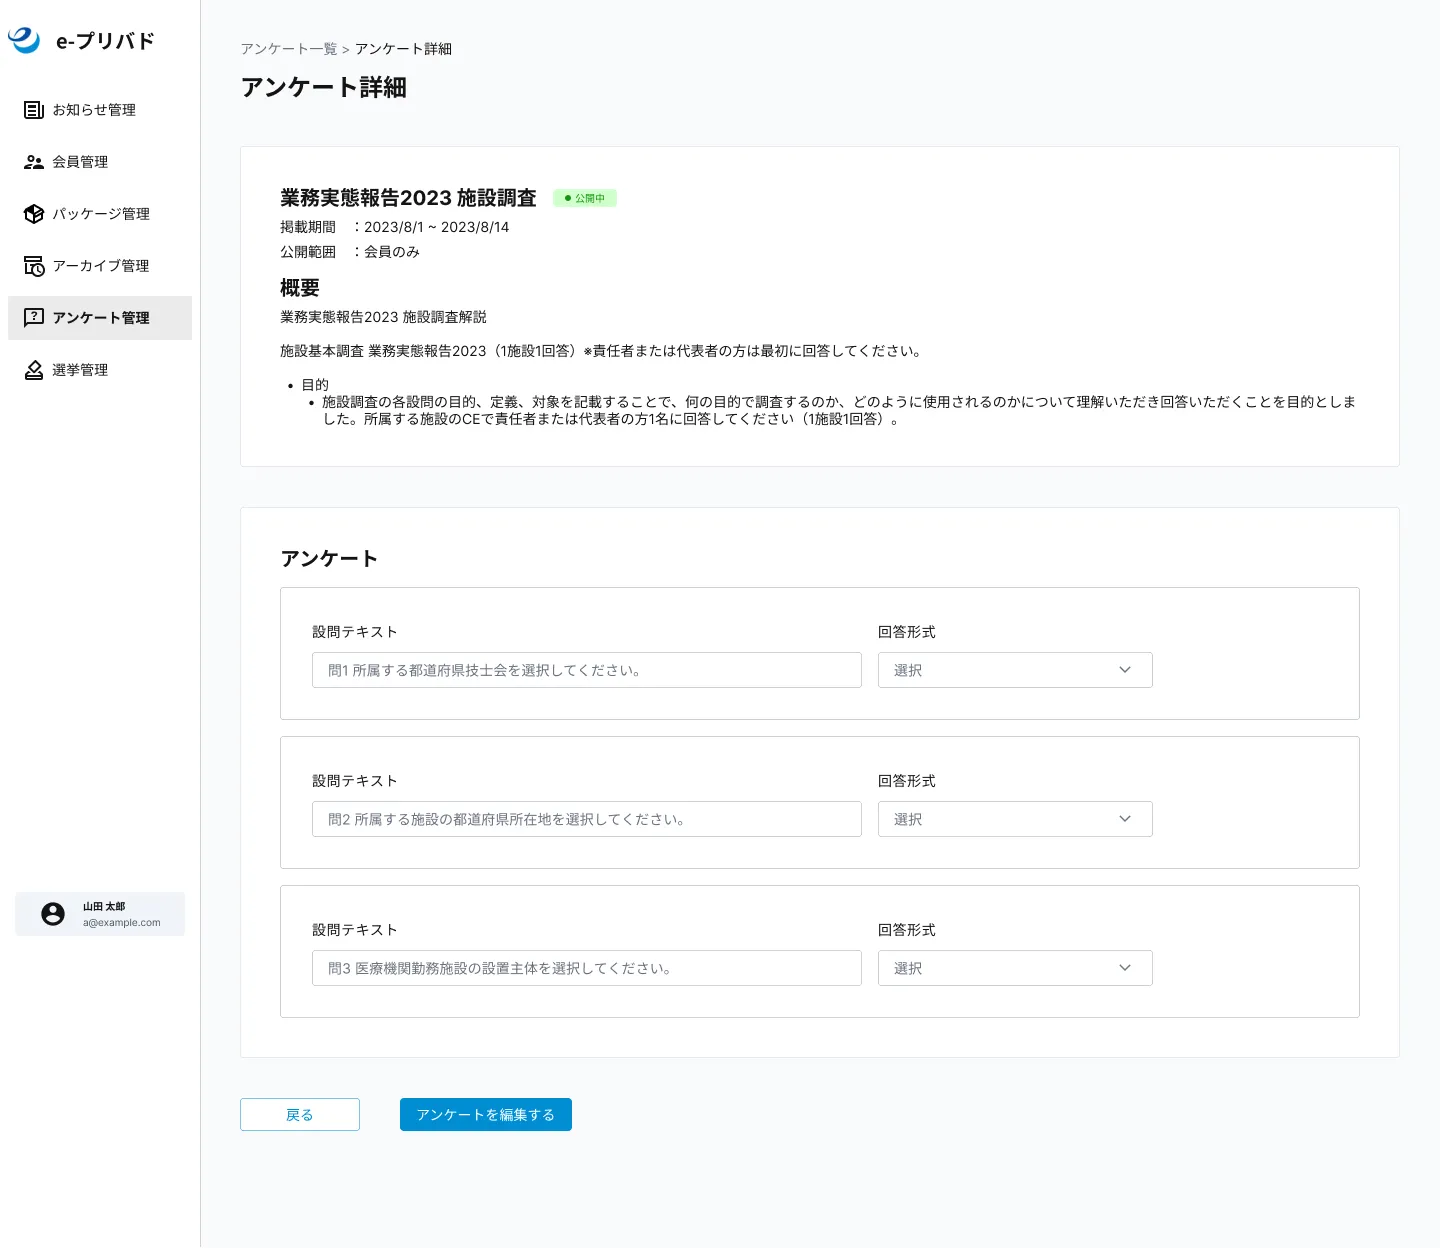Open the パッケージ管理 menu item
The width and height of the screenshot is (1440, 1248).
click(x=101, y=214)
